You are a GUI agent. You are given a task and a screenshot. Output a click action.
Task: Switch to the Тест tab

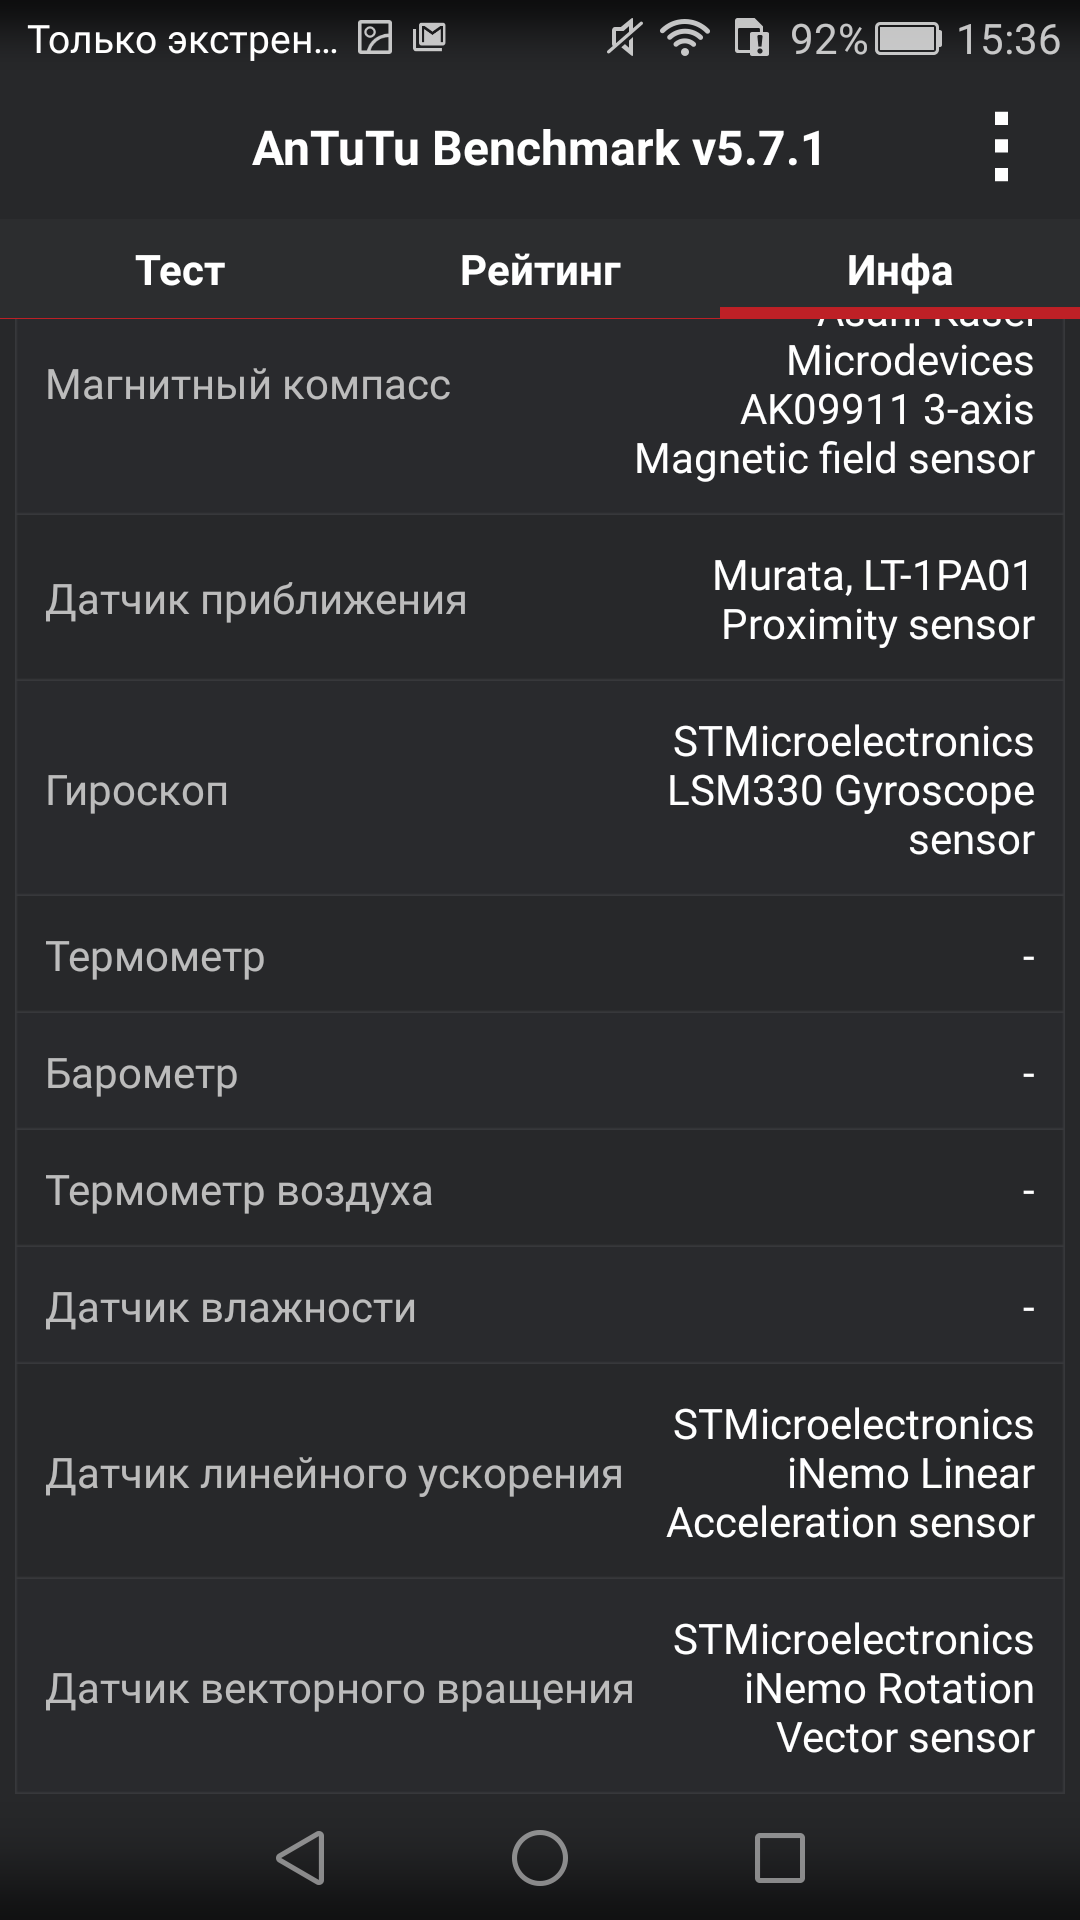coord(180,270)
